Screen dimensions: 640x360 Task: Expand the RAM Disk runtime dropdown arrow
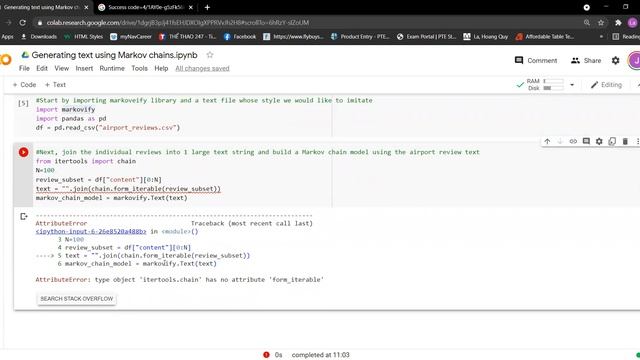[572, 85]
